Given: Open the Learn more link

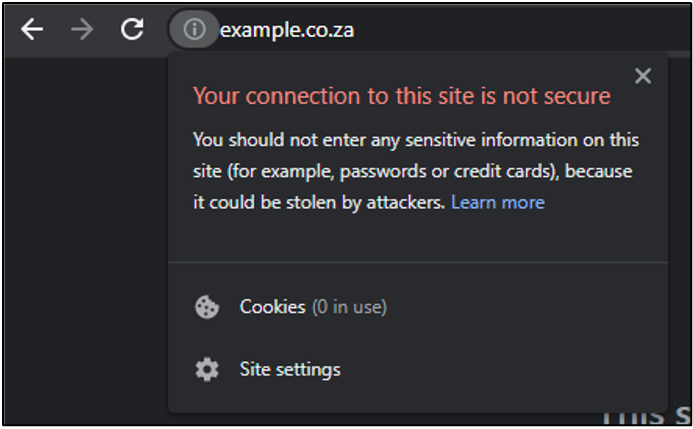Looking at the screenshot, I should [498, 202].
